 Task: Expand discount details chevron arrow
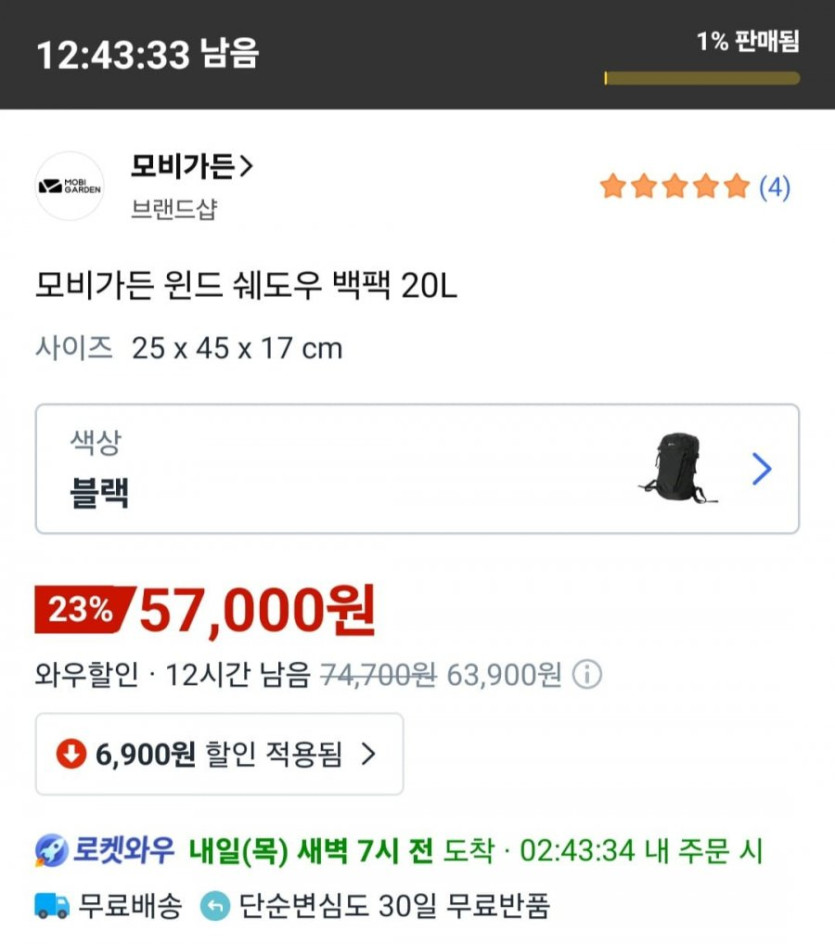(x=368, y=754)
